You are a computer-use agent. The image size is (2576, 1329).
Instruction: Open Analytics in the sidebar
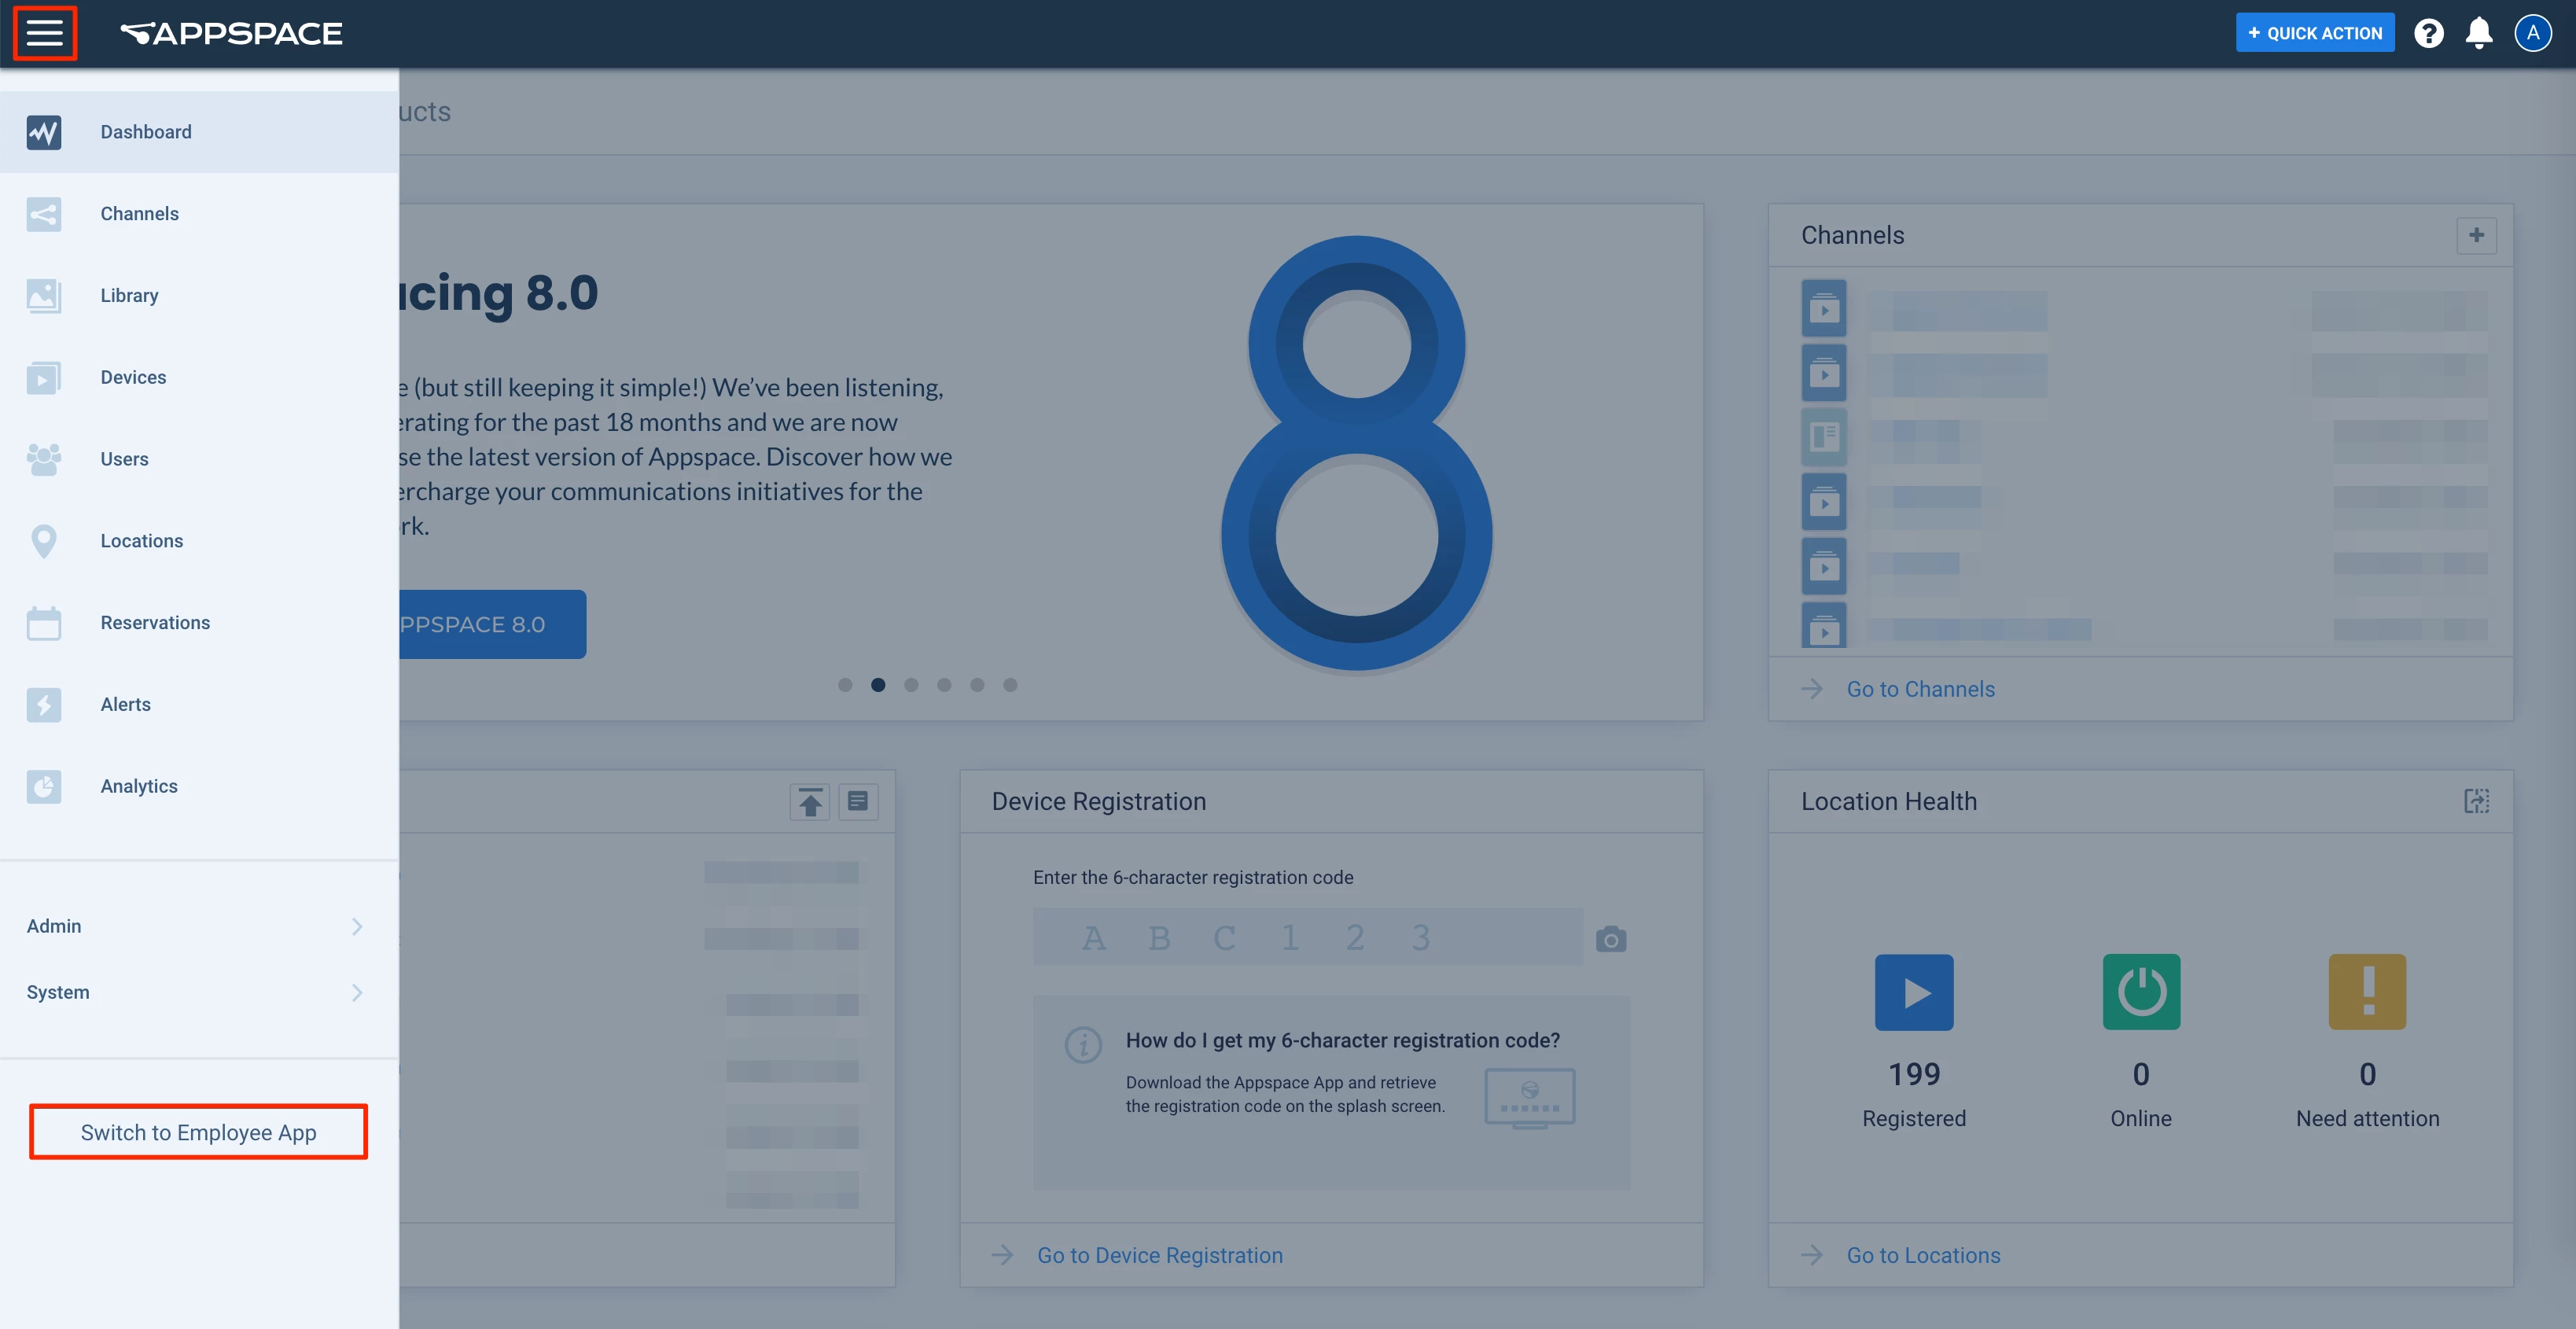pyautogui.click(x=199, y=787)
